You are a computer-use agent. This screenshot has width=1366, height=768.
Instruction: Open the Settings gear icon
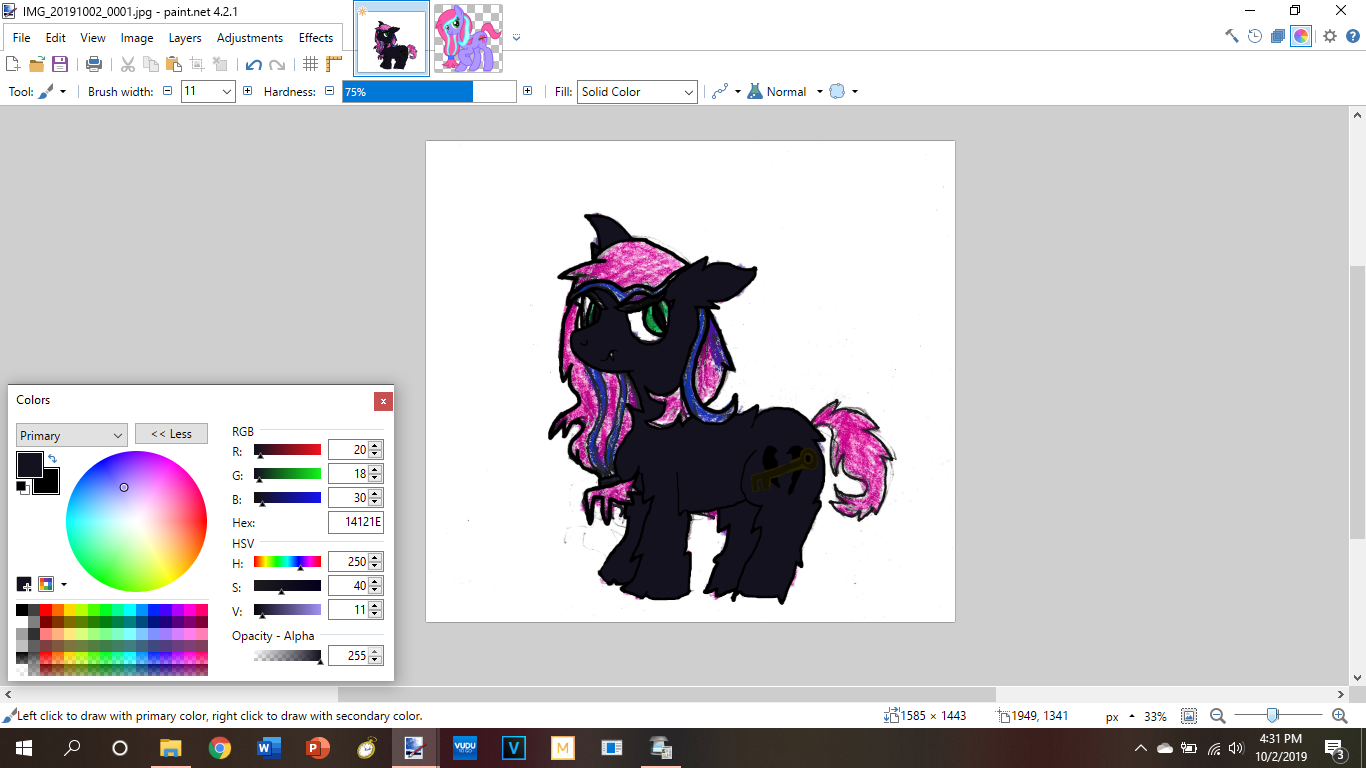coord(1330,36)
